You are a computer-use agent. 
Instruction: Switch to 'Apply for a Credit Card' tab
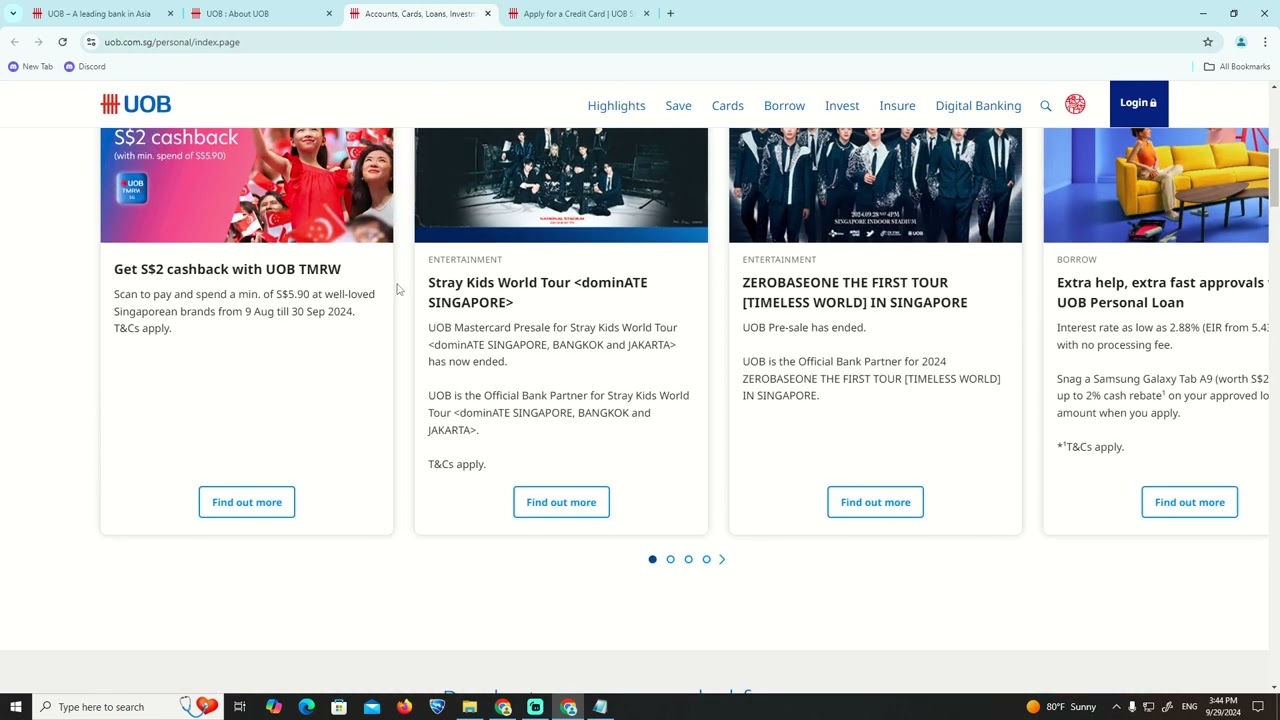[x=577, y=14]
